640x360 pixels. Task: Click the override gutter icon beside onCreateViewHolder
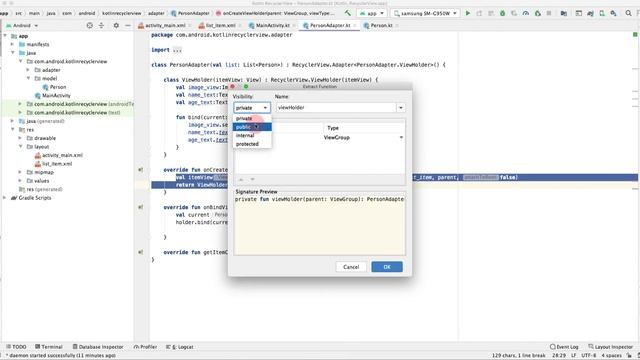[140, 170]
